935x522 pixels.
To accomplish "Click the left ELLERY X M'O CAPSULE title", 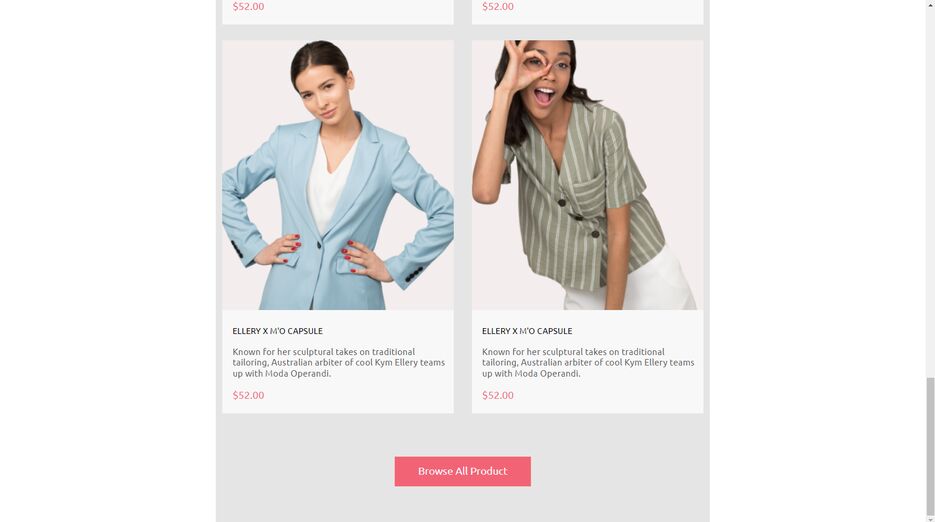I will coord(277,331).
